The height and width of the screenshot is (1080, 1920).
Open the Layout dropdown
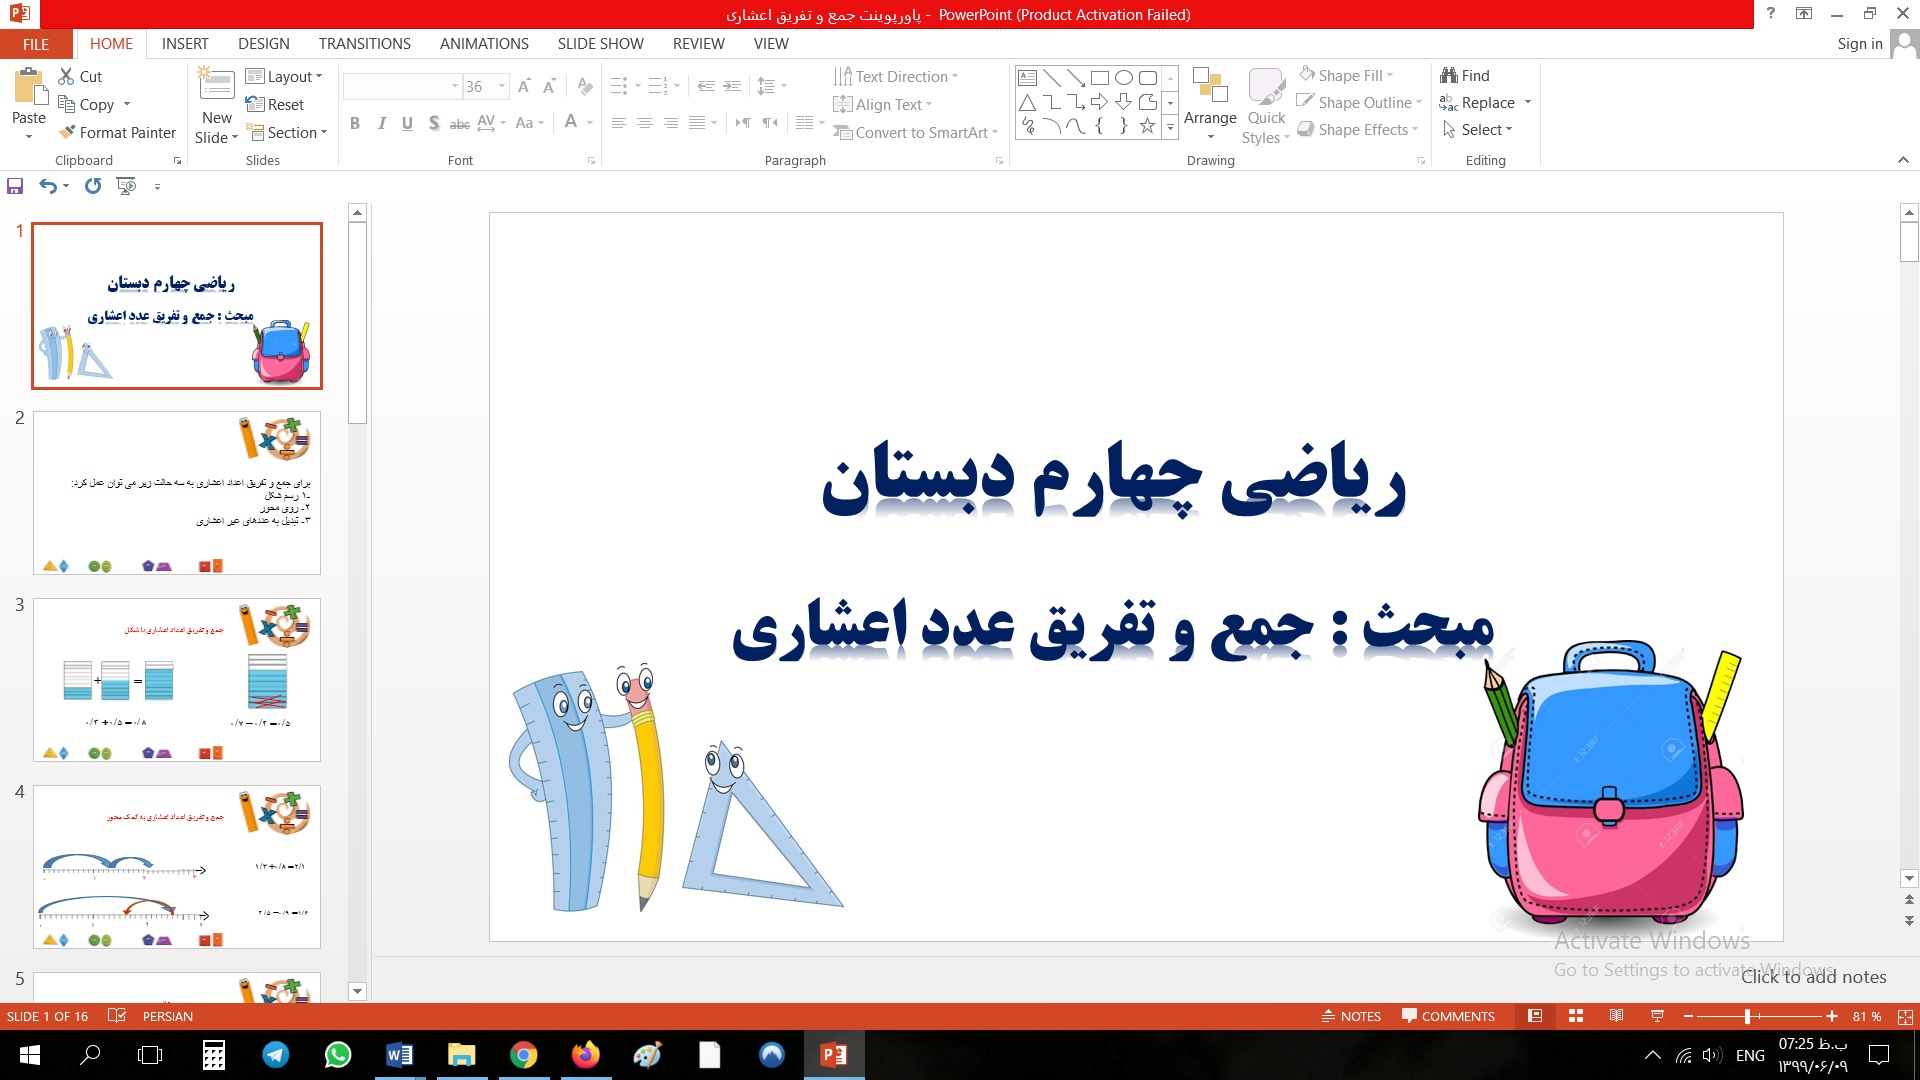(284, 76)
